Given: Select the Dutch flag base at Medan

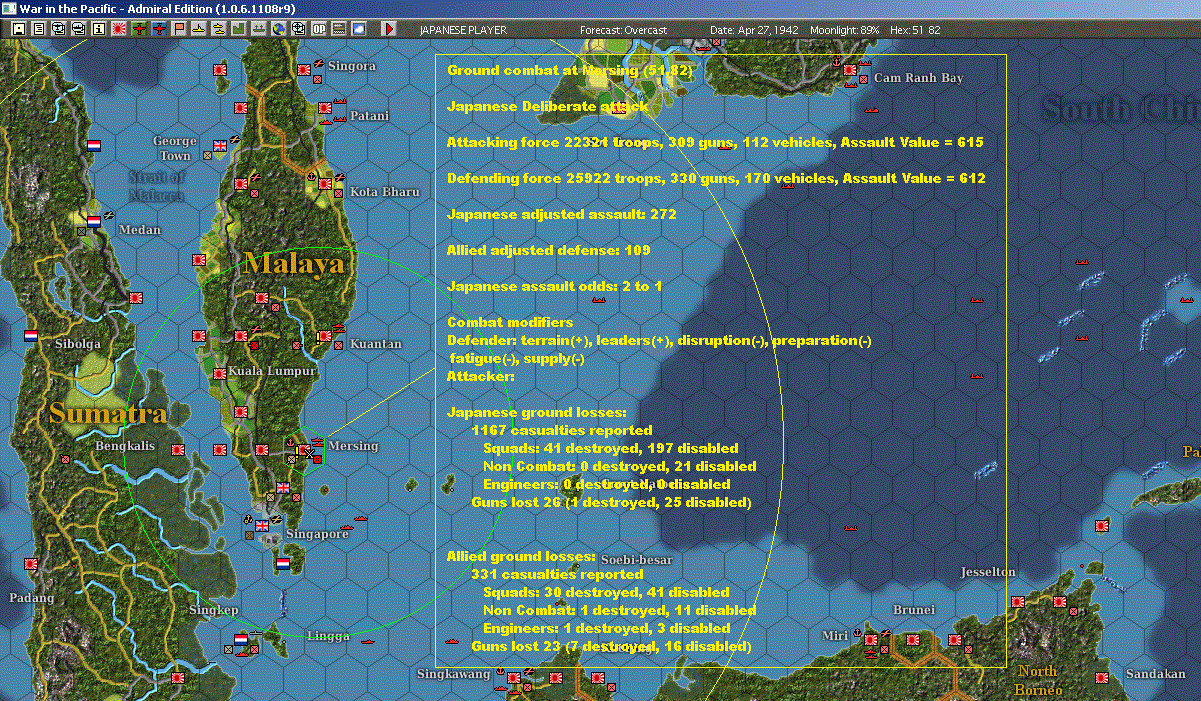Looking at the screenshot, I should (x=94, y=222).
